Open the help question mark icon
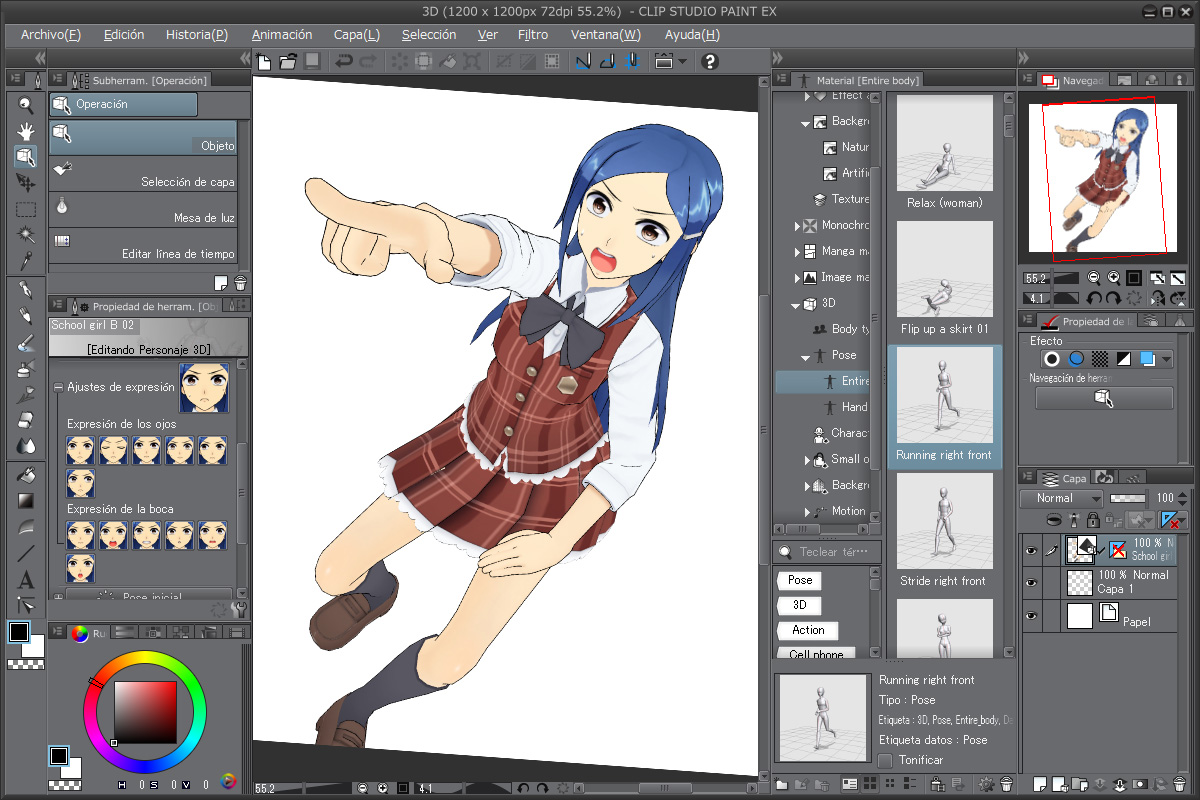This screenshot has width=1200, height=800. [x=710, y=61]
